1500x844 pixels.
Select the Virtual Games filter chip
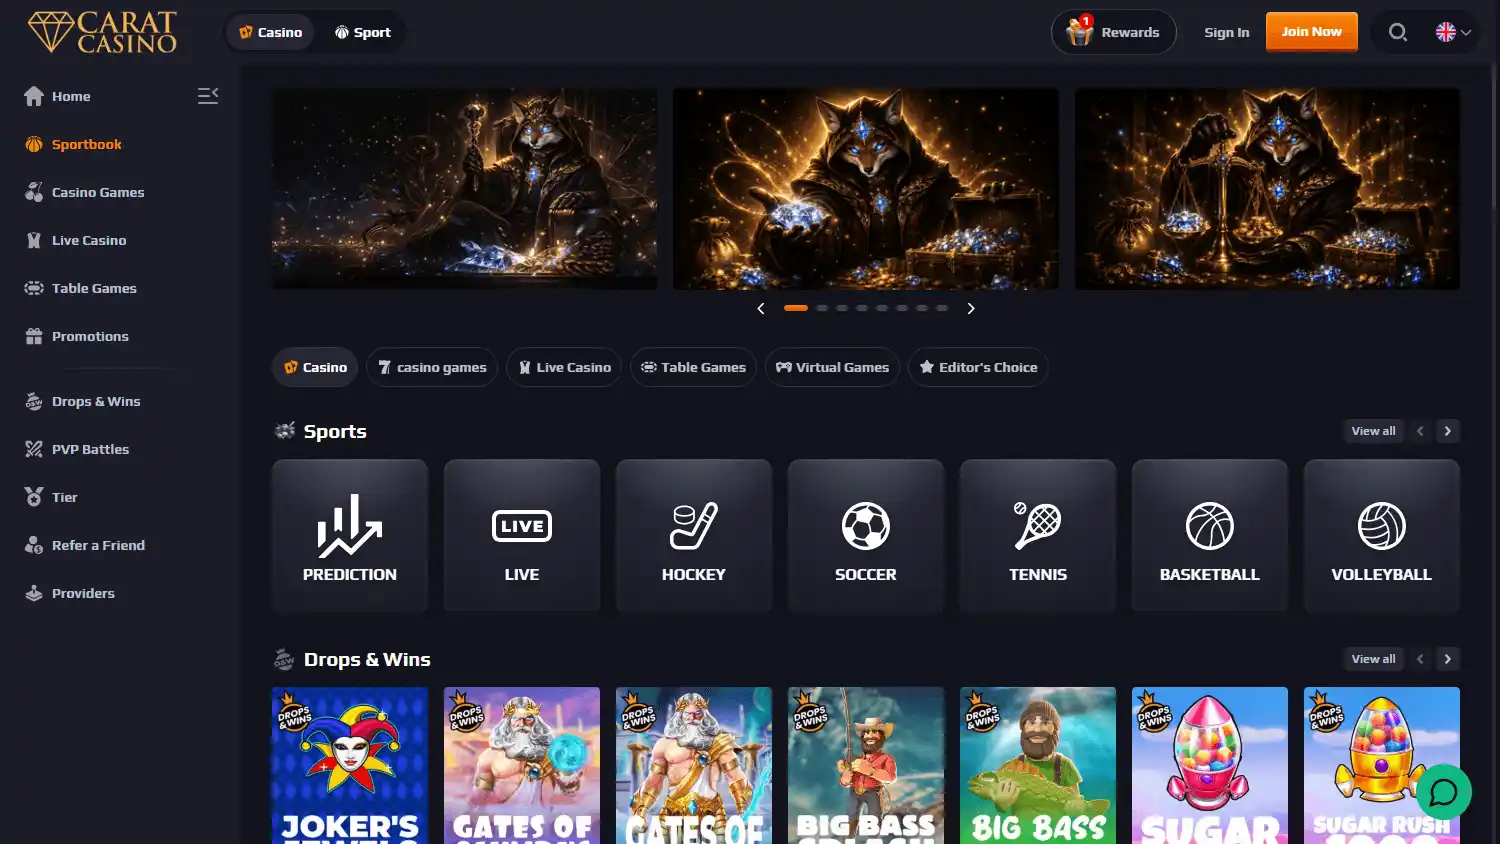tap(833, 367)
